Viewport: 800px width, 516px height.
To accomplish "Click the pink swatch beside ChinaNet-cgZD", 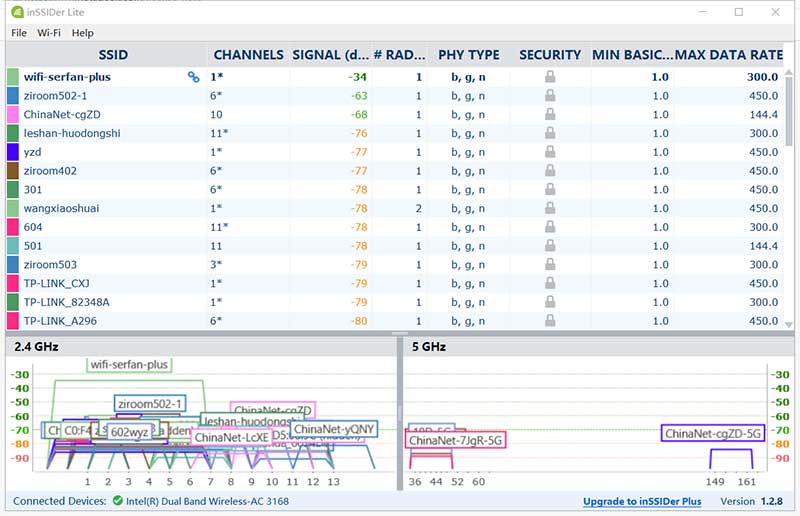I will coord(13,115).
